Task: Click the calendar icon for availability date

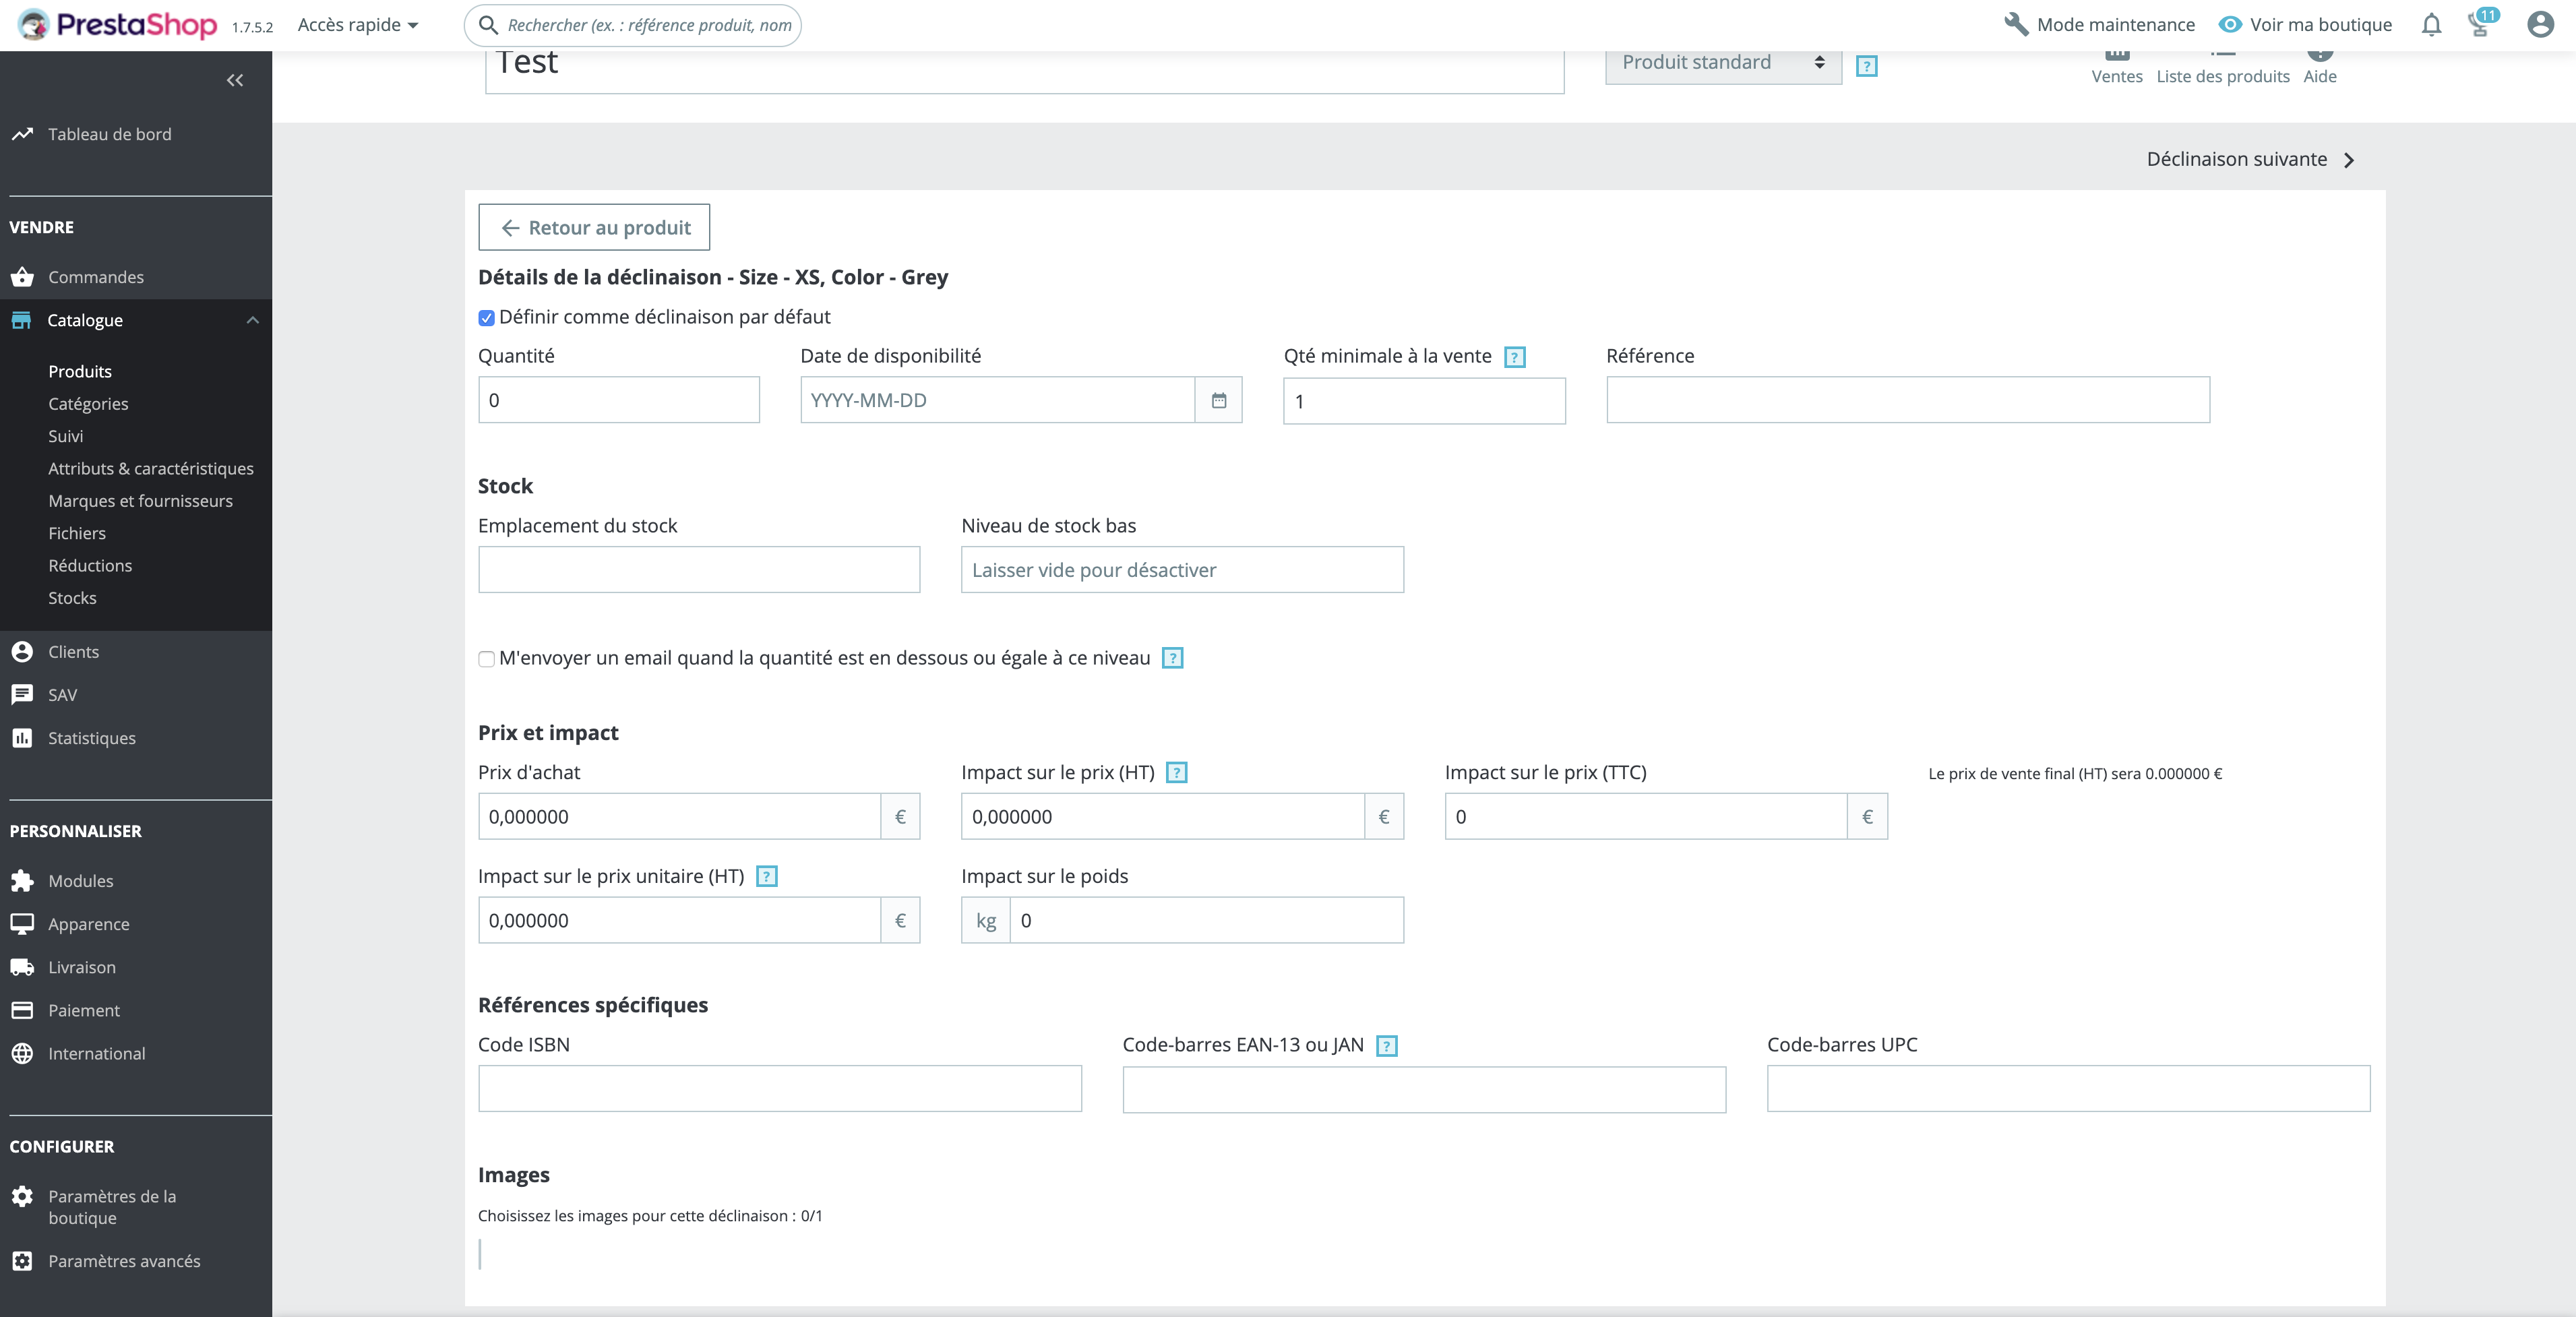Action: 1218,400
